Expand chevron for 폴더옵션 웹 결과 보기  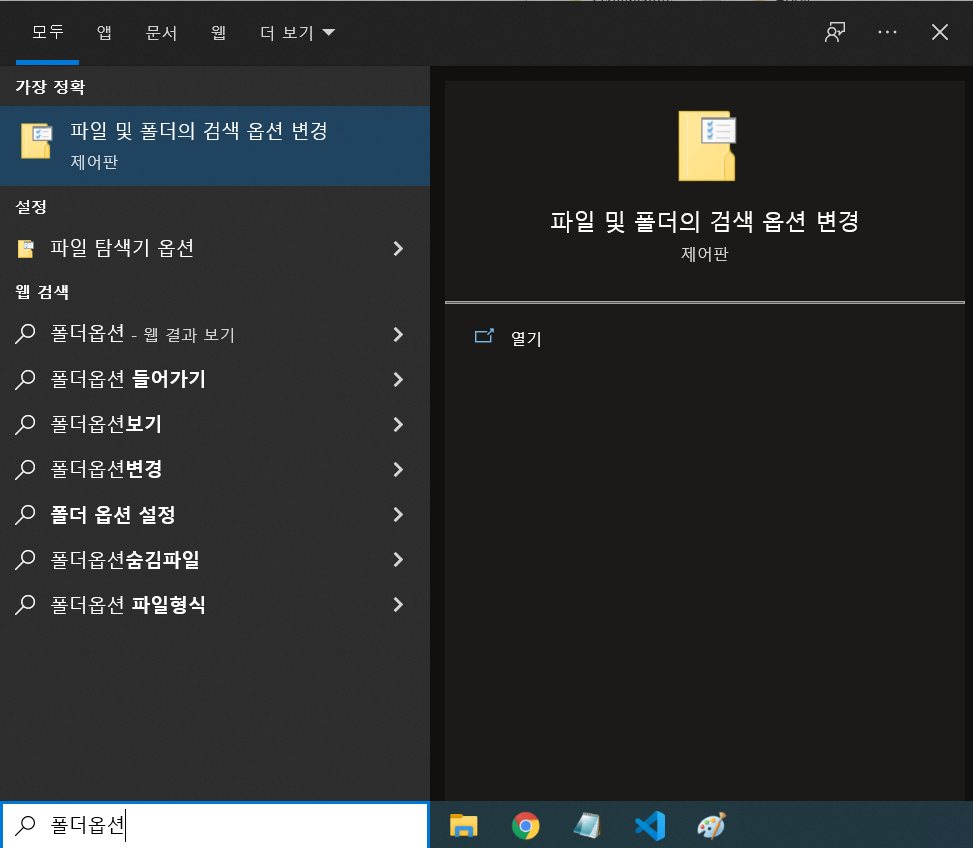click(x=398, y=334)
